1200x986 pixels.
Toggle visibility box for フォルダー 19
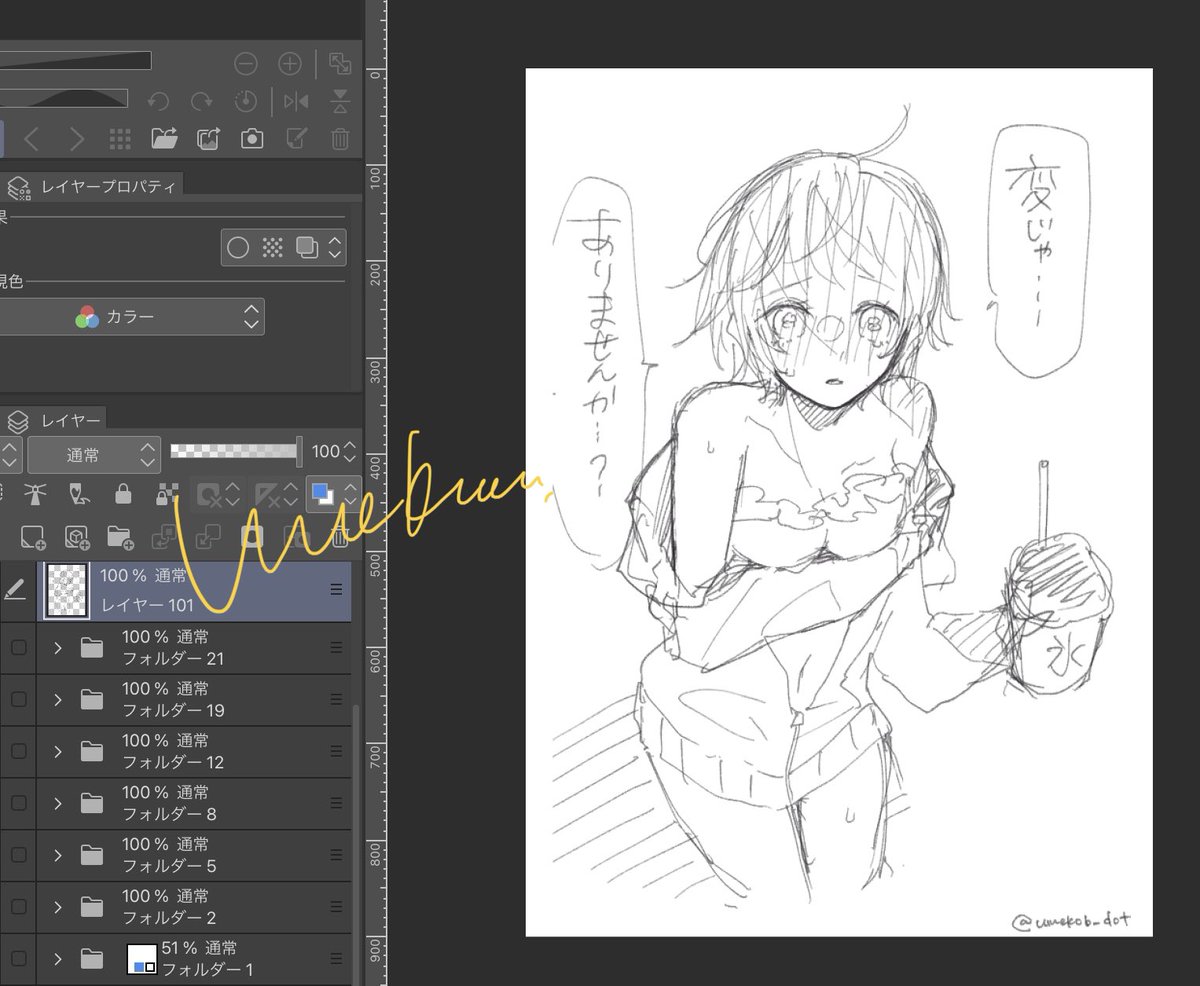coord(18,700)
